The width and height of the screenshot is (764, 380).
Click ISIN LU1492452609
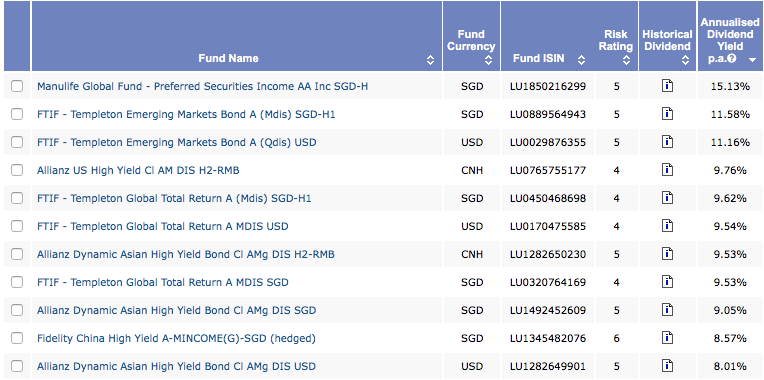coord(548,310)
